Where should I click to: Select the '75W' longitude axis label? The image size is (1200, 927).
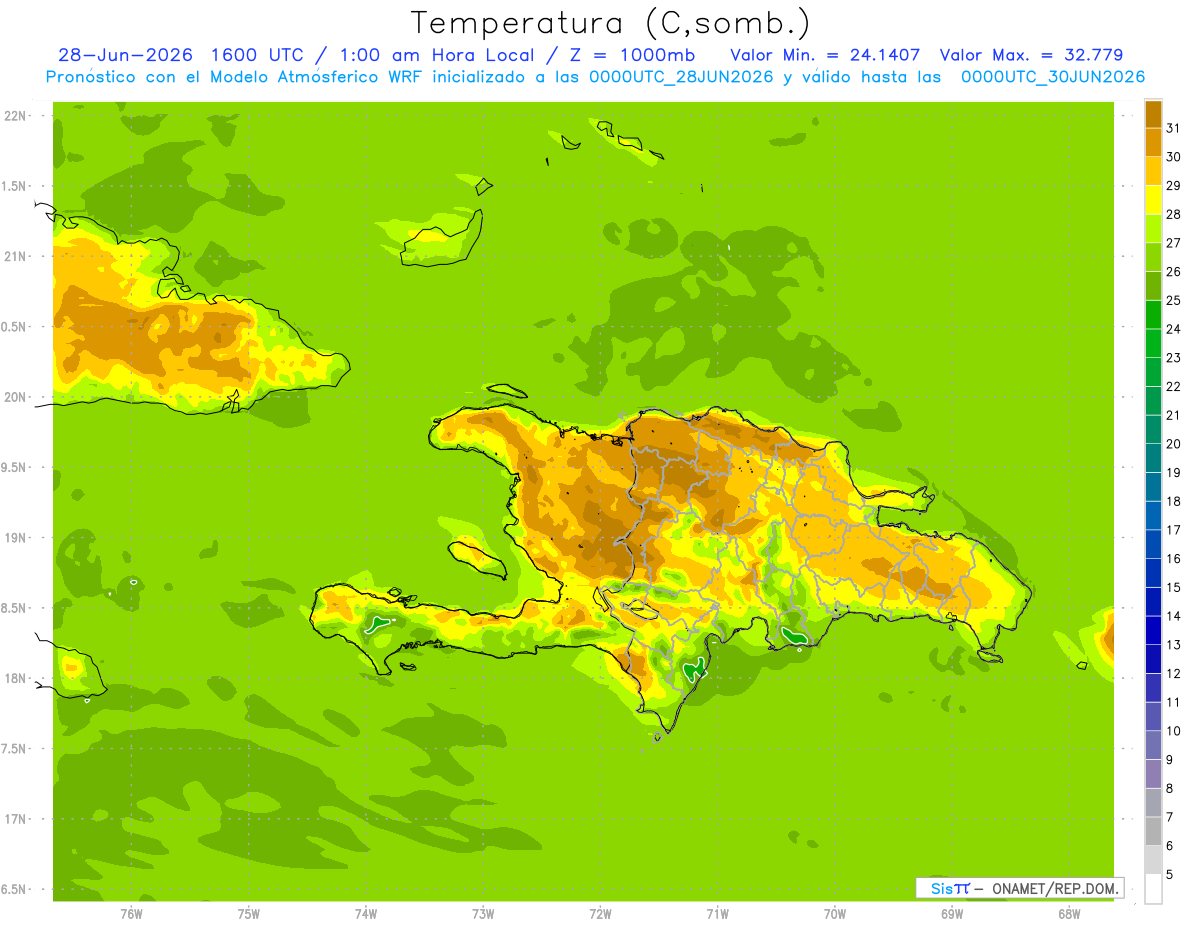[249, 914]
